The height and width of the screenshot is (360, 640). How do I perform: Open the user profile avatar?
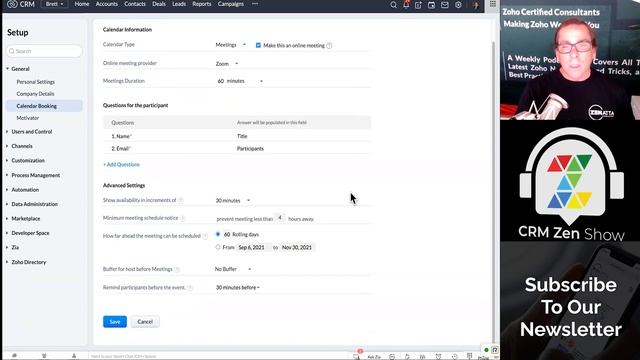pos(476,5)
